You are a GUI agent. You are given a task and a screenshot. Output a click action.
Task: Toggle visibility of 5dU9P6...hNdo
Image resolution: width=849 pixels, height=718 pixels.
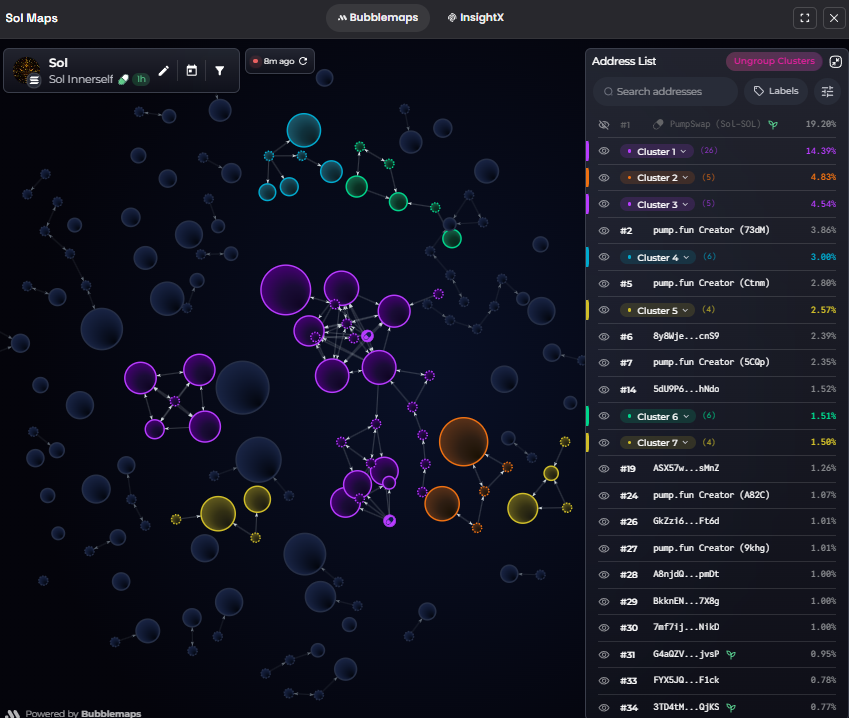tap(604, 390)
